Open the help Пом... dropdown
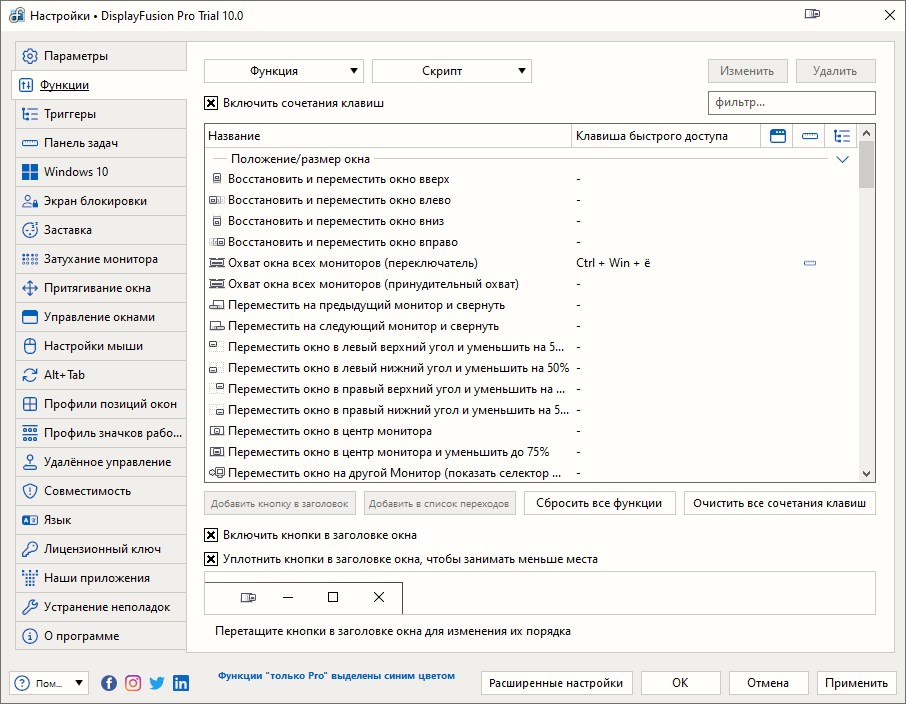This screenshot has height=704, width=906. click(x=49, y=683)
